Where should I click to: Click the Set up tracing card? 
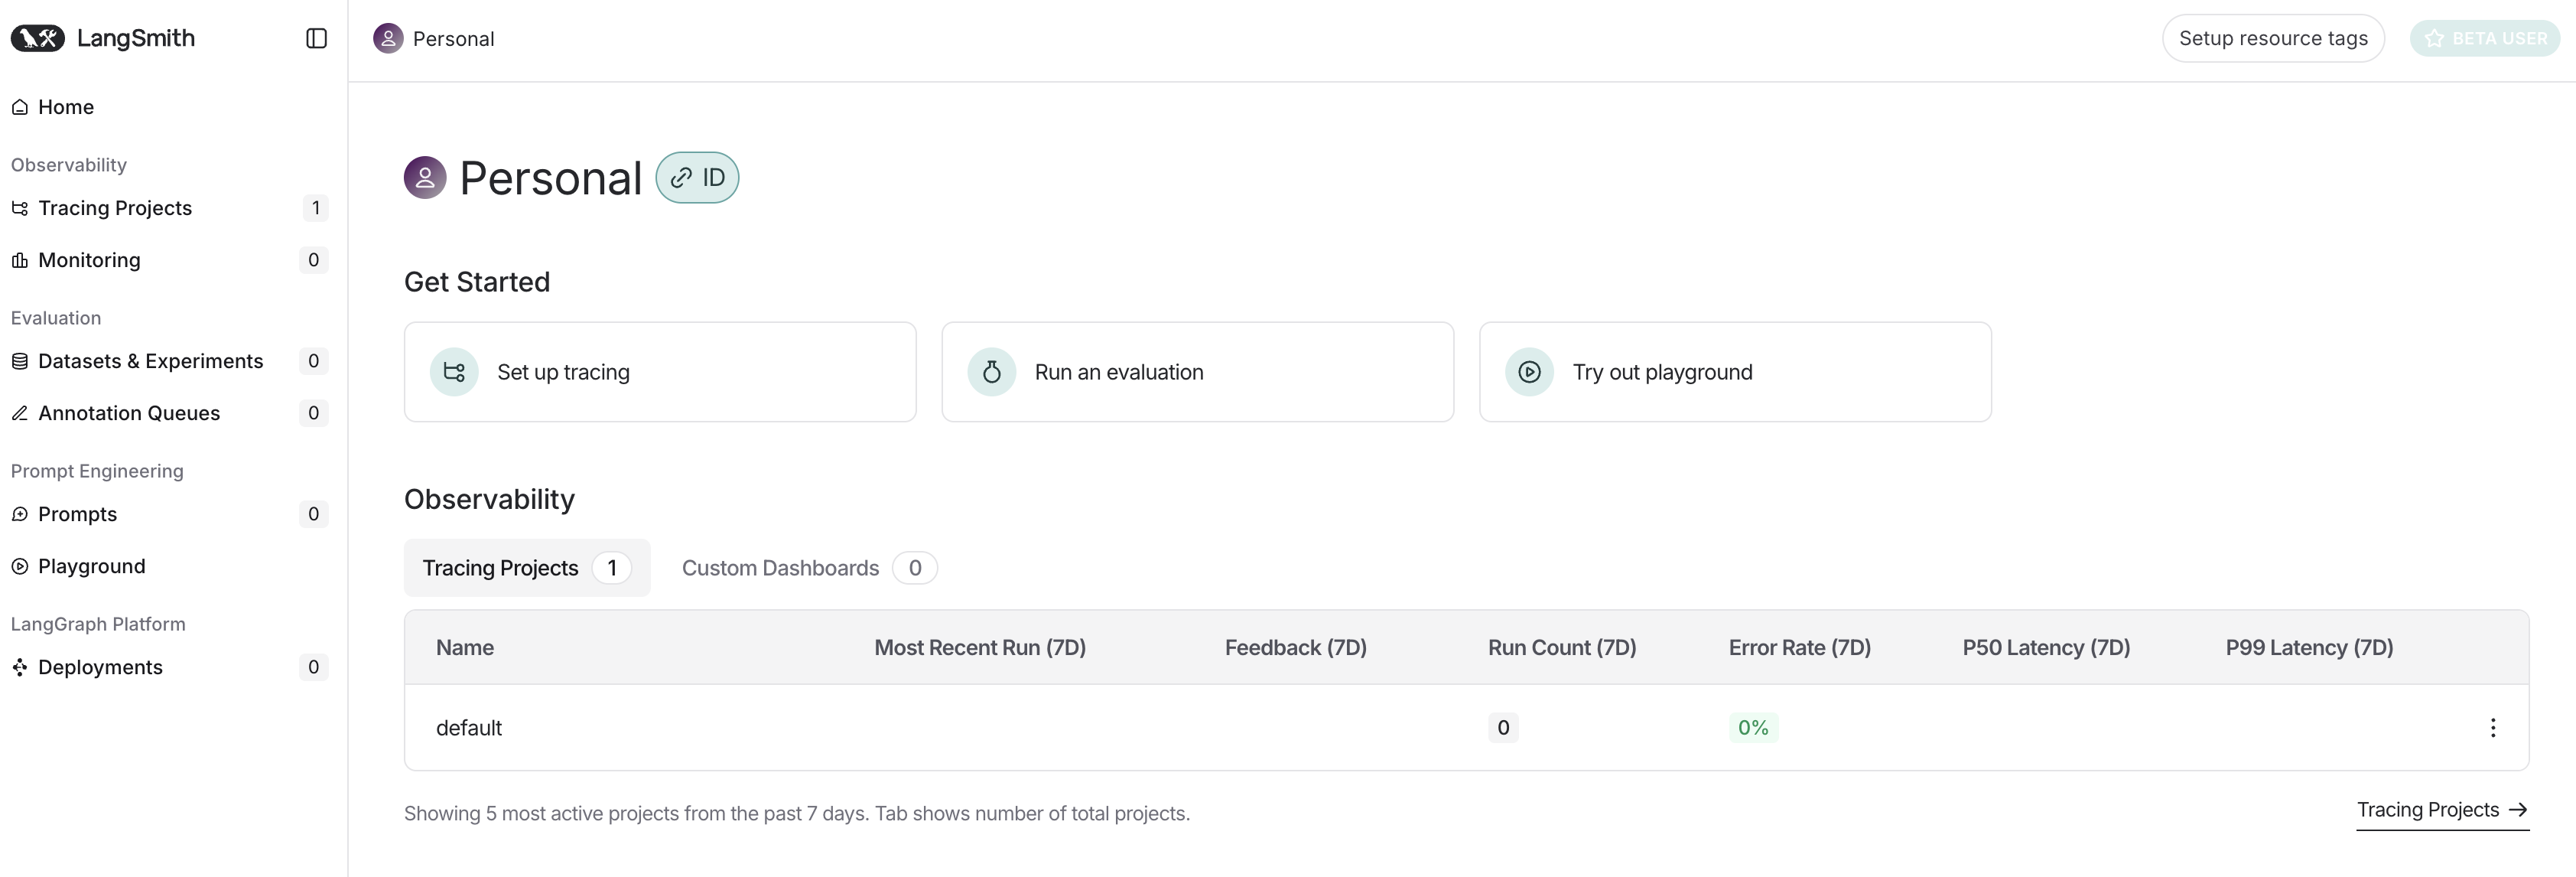point(660,372)
